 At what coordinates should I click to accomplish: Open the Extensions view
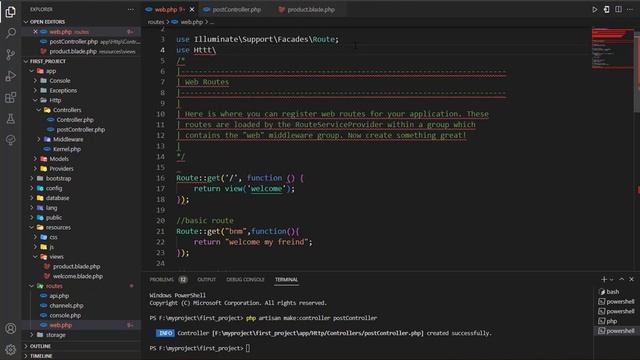pos(11,98)
